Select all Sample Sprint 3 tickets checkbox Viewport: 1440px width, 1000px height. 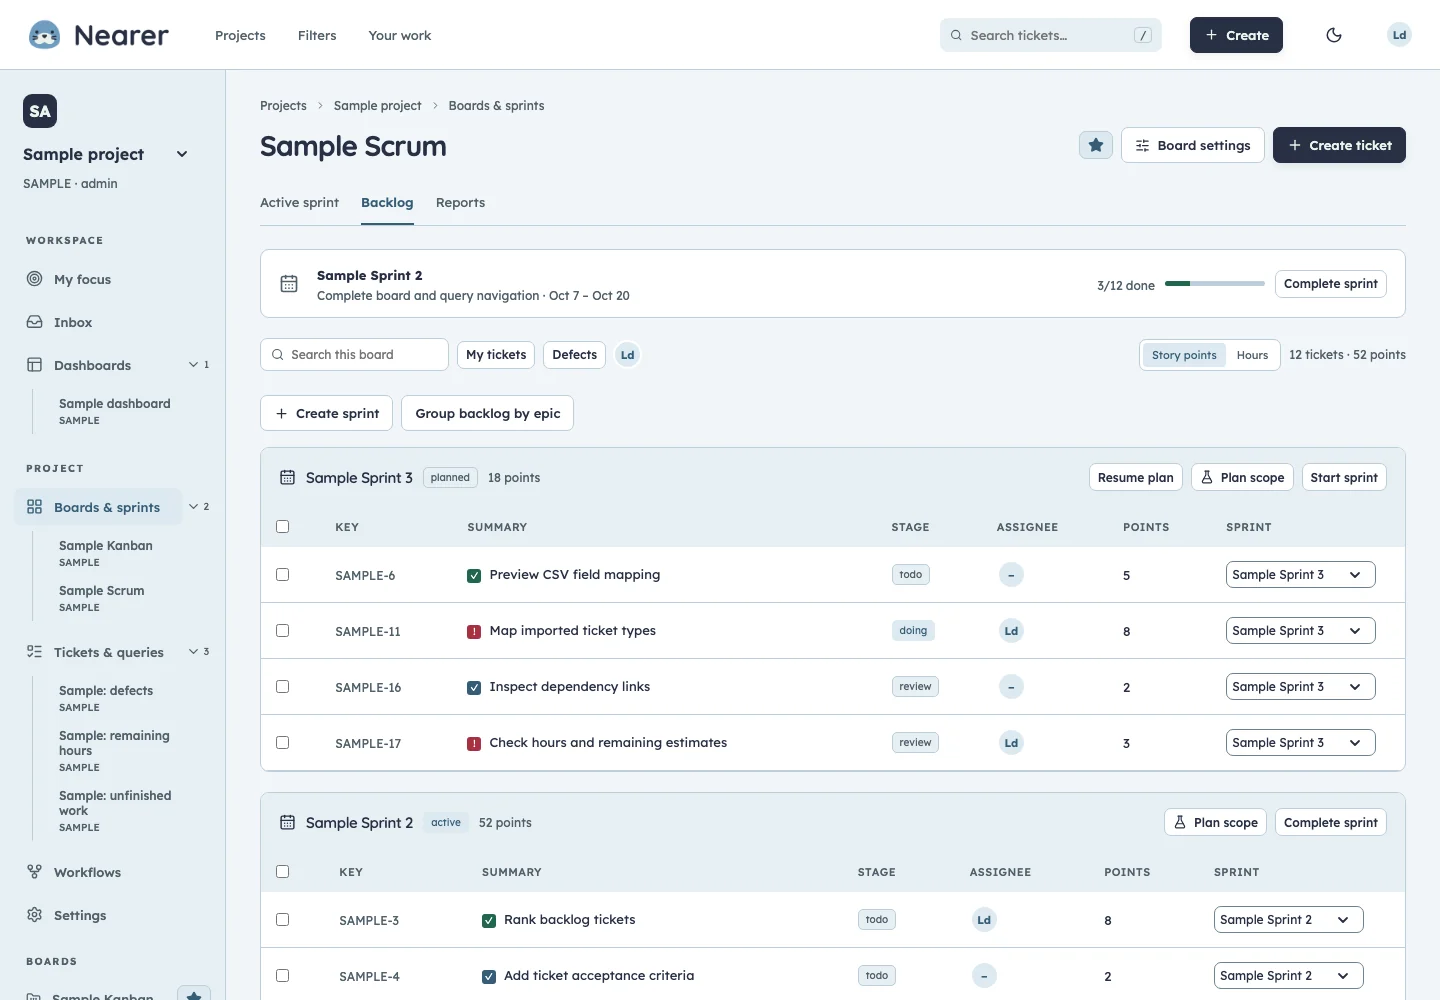(x=283, y=527)
